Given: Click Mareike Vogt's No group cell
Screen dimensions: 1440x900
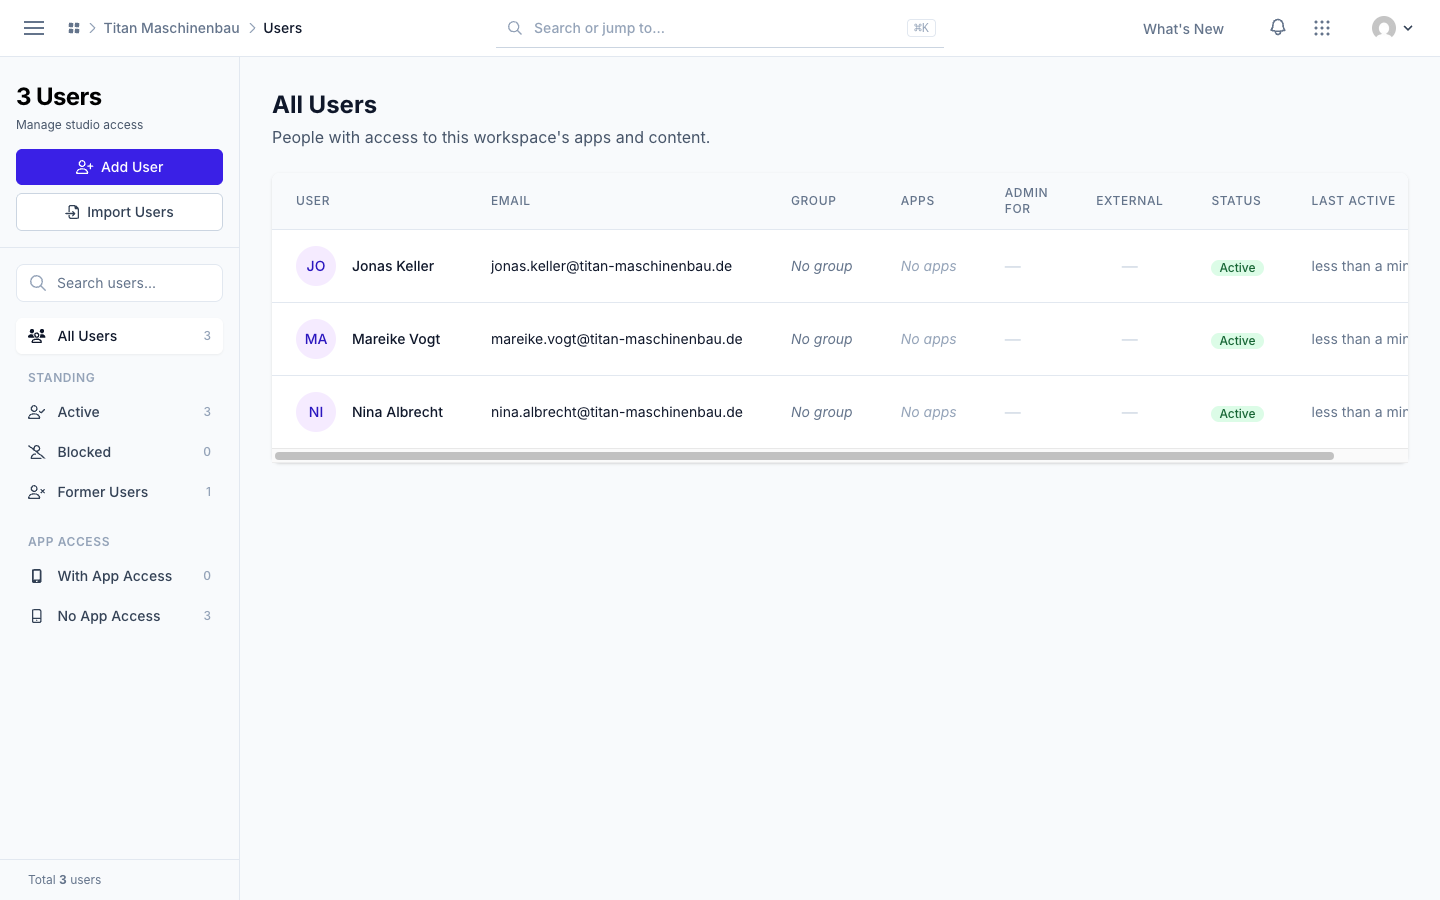Looking at the screenshot, I should tap(822, 339).
